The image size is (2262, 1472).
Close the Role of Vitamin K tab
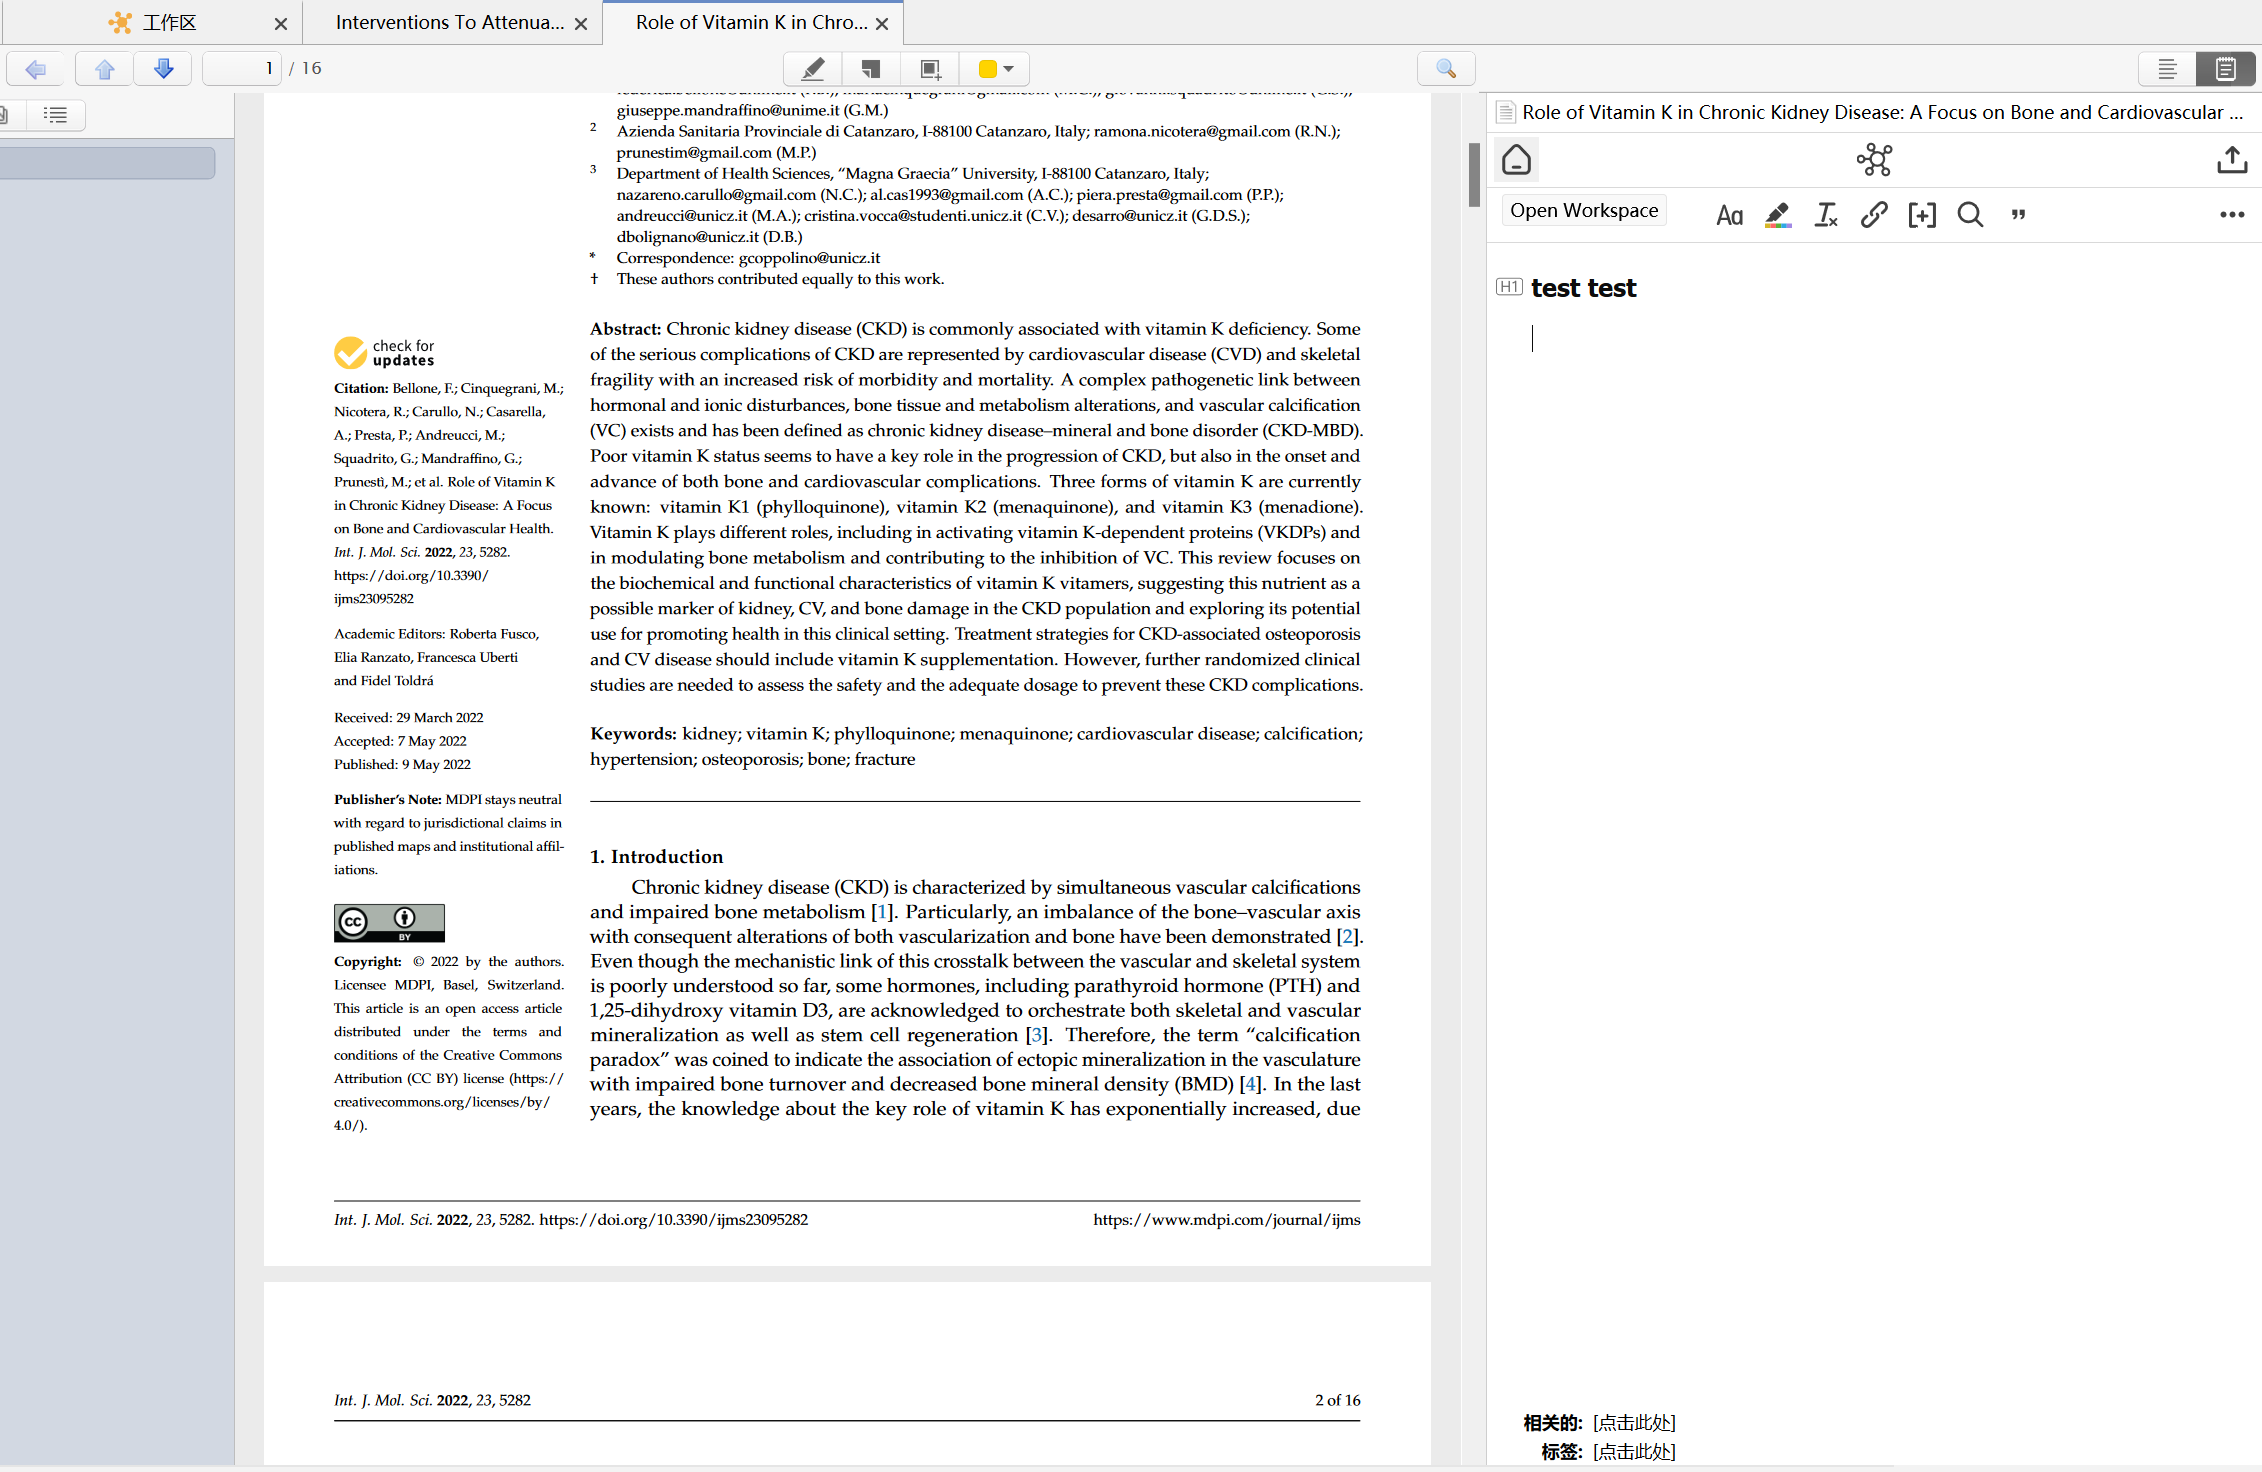(x=882, y=24)
